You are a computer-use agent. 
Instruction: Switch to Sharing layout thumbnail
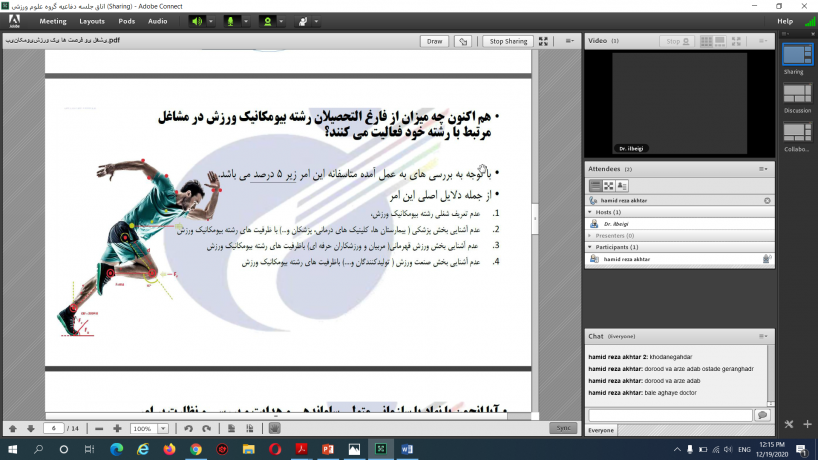click(x=797, y=54)
